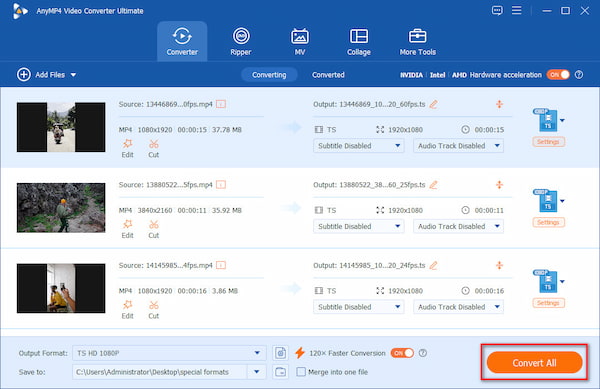
Task: Click the snapshot icon beside Output Format
Action: (x=280, y=353)
